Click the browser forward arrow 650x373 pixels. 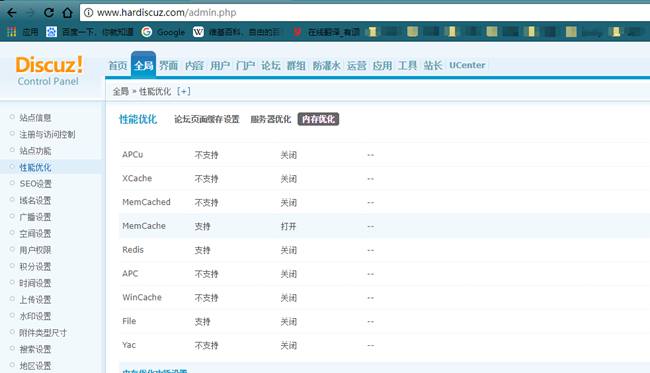pyautogui.click(x=30, y=13)
